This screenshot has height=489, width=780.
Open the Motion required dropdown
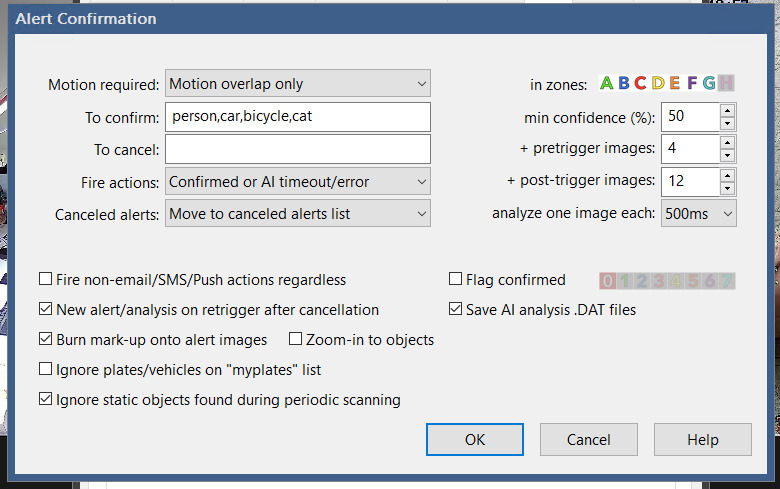[297, 84]
